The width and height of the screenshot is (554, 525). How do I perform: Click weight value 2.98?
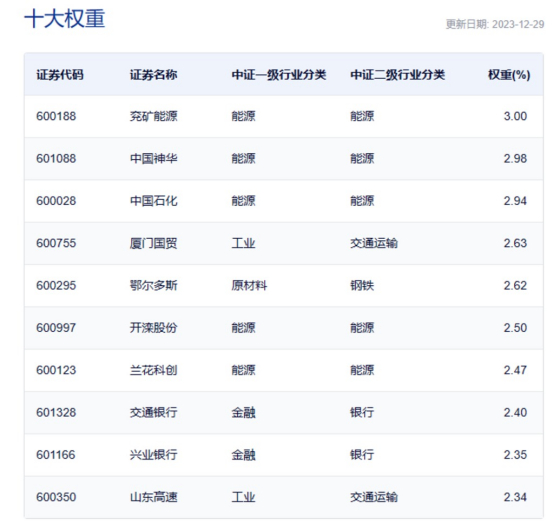coord(515,159)
